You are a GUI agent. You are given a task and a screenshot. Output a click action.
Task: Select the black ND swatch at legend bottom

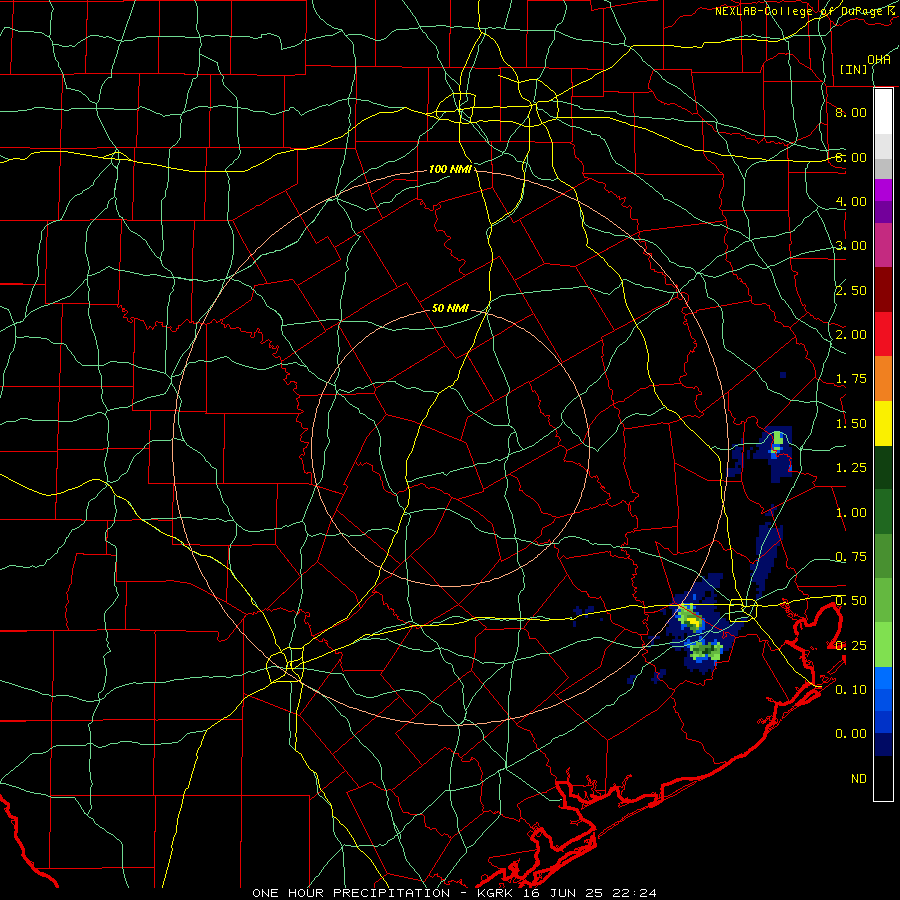(883, 778)
